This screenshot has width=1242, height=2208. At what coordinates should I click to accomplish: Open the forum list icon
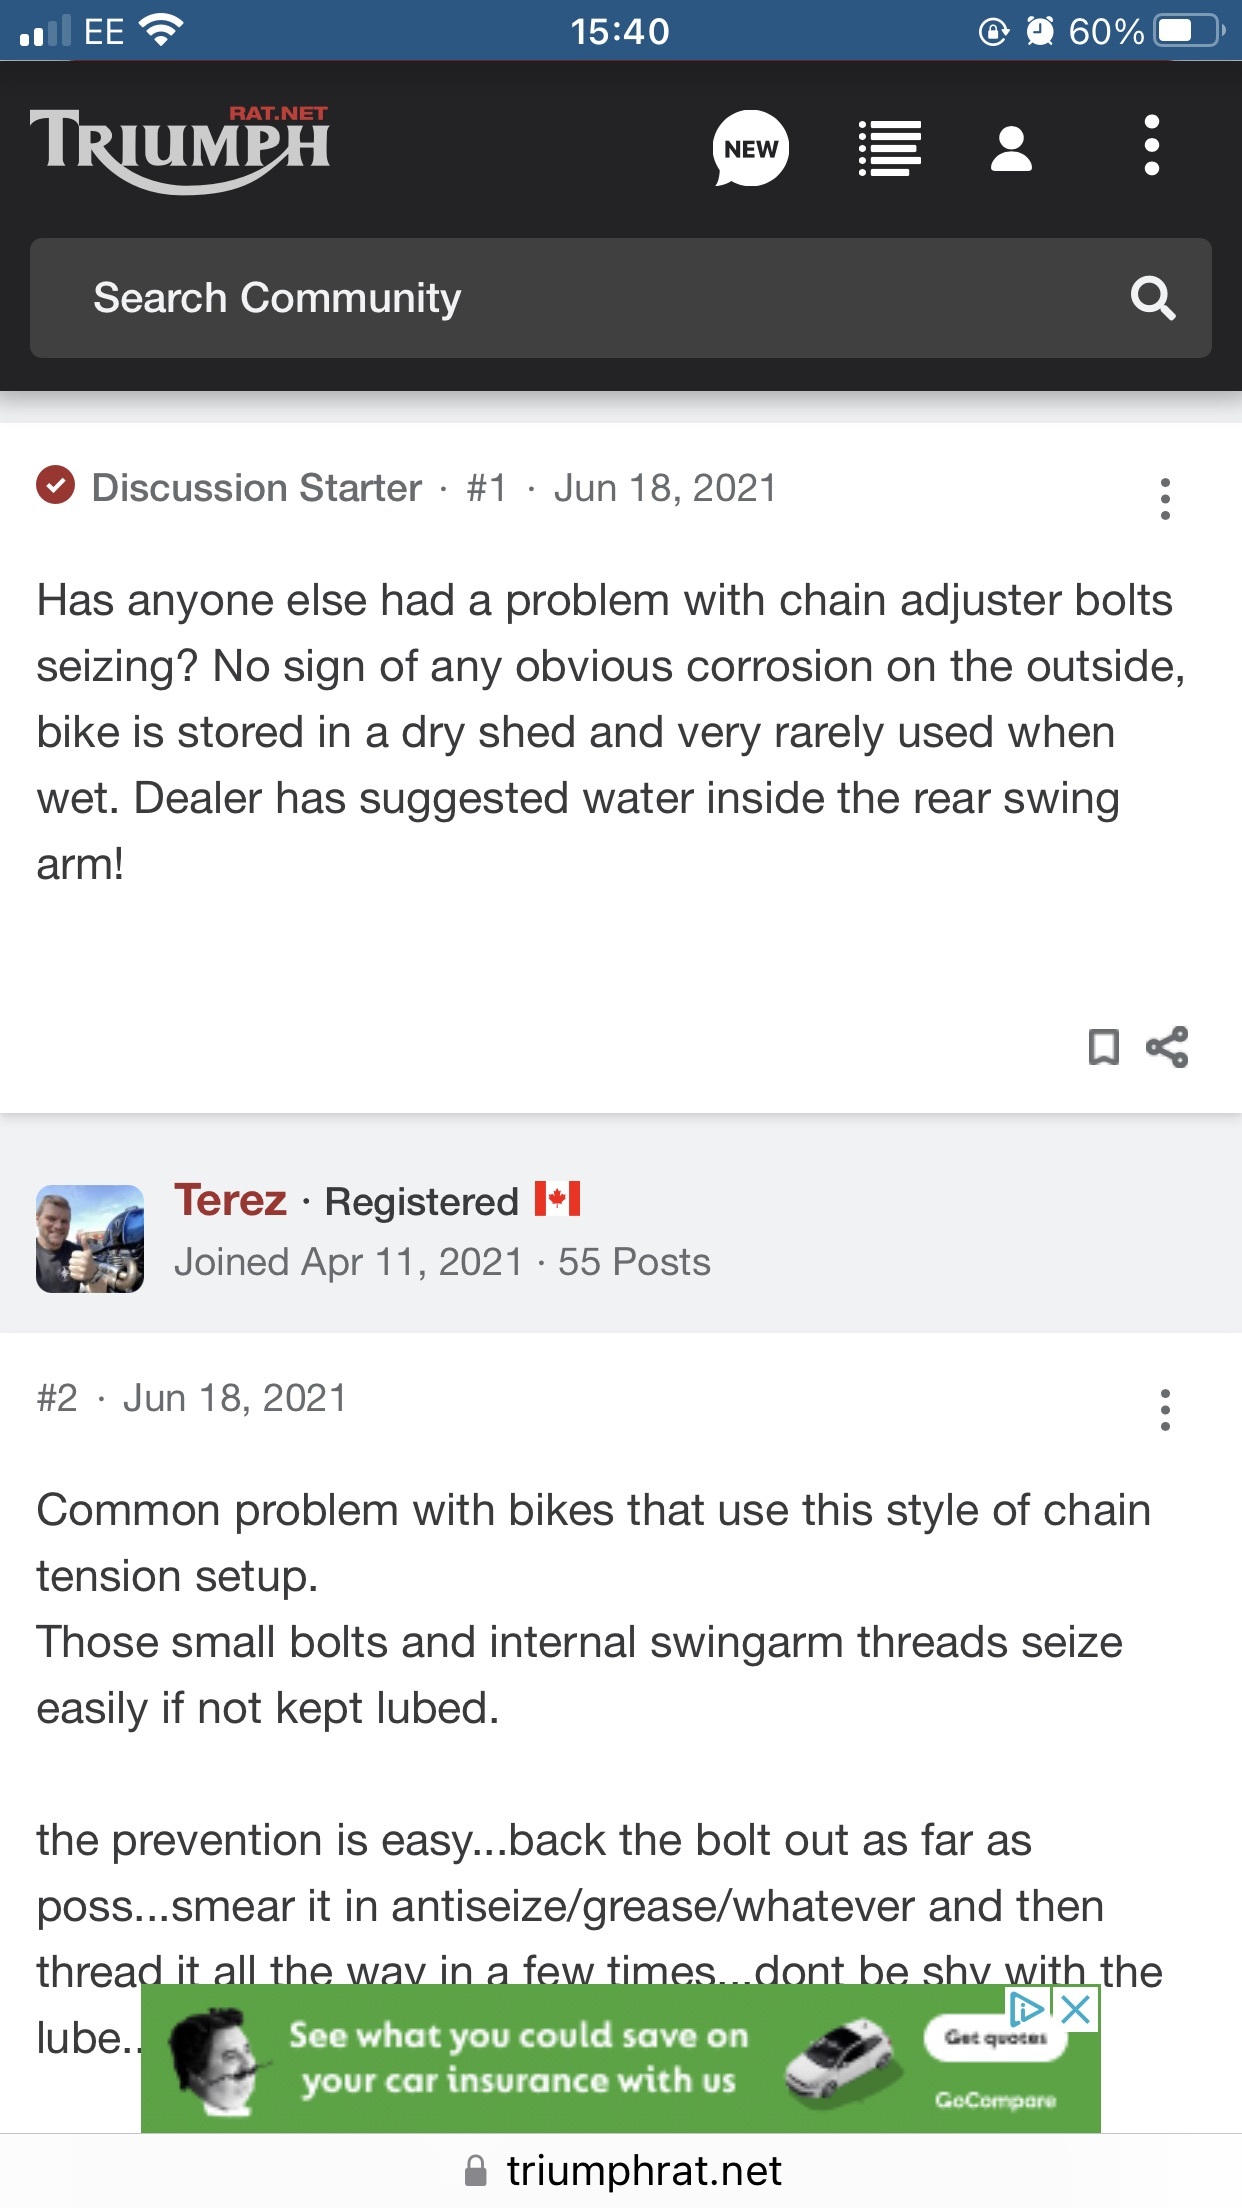[889, 148]
